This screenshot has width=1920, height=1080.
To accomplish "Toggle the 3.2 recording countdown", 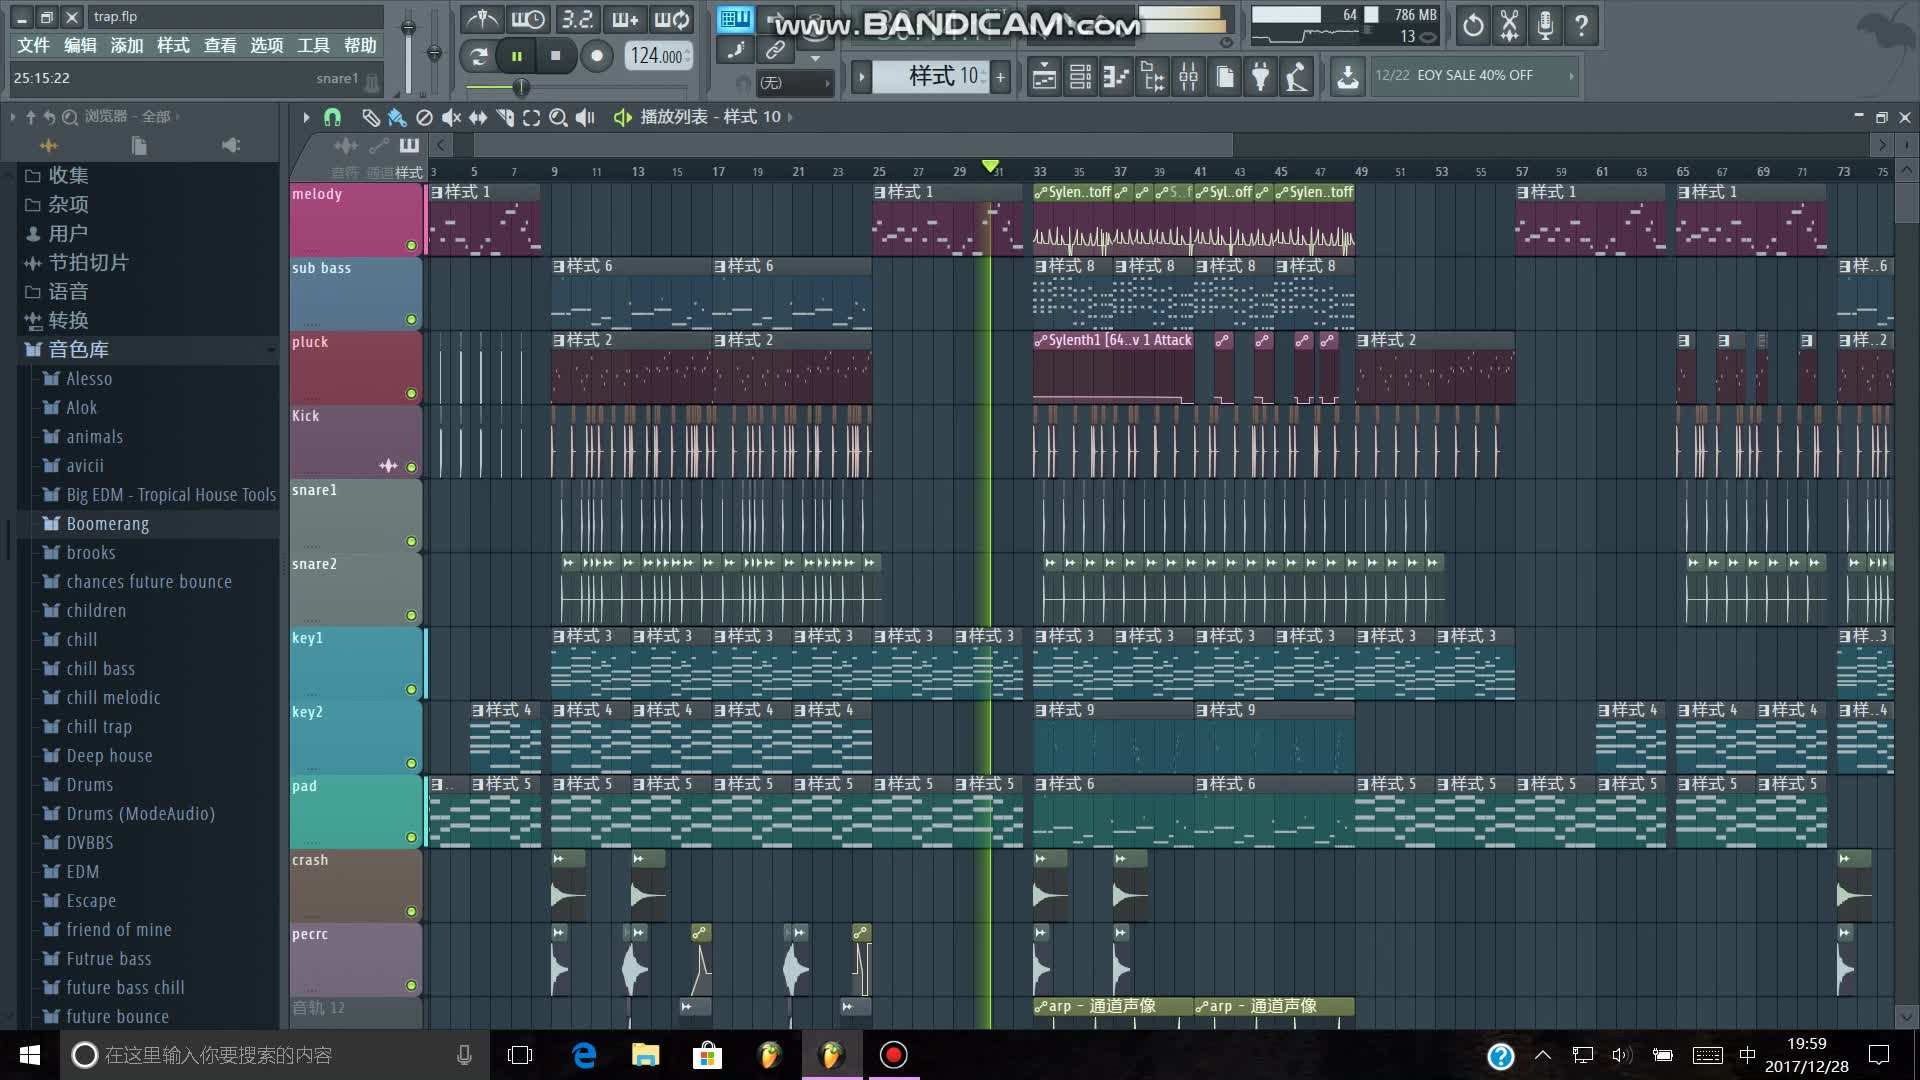I will click(x=576, y=20).
